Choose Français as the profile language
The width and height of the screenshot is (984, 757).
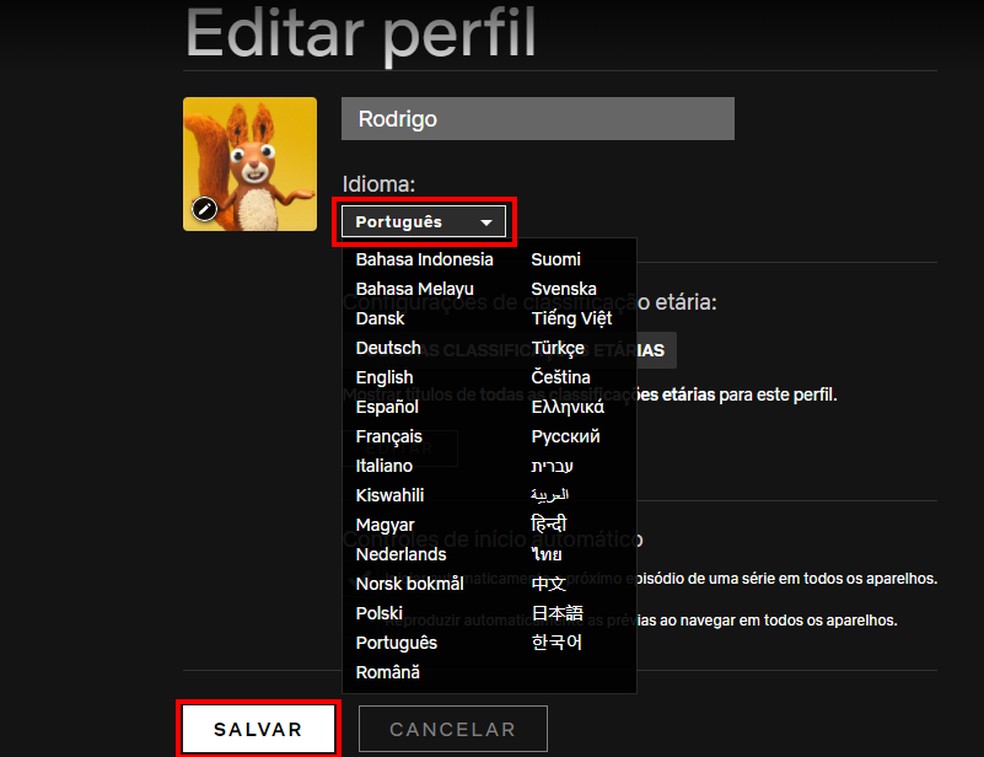pos(389,436)
